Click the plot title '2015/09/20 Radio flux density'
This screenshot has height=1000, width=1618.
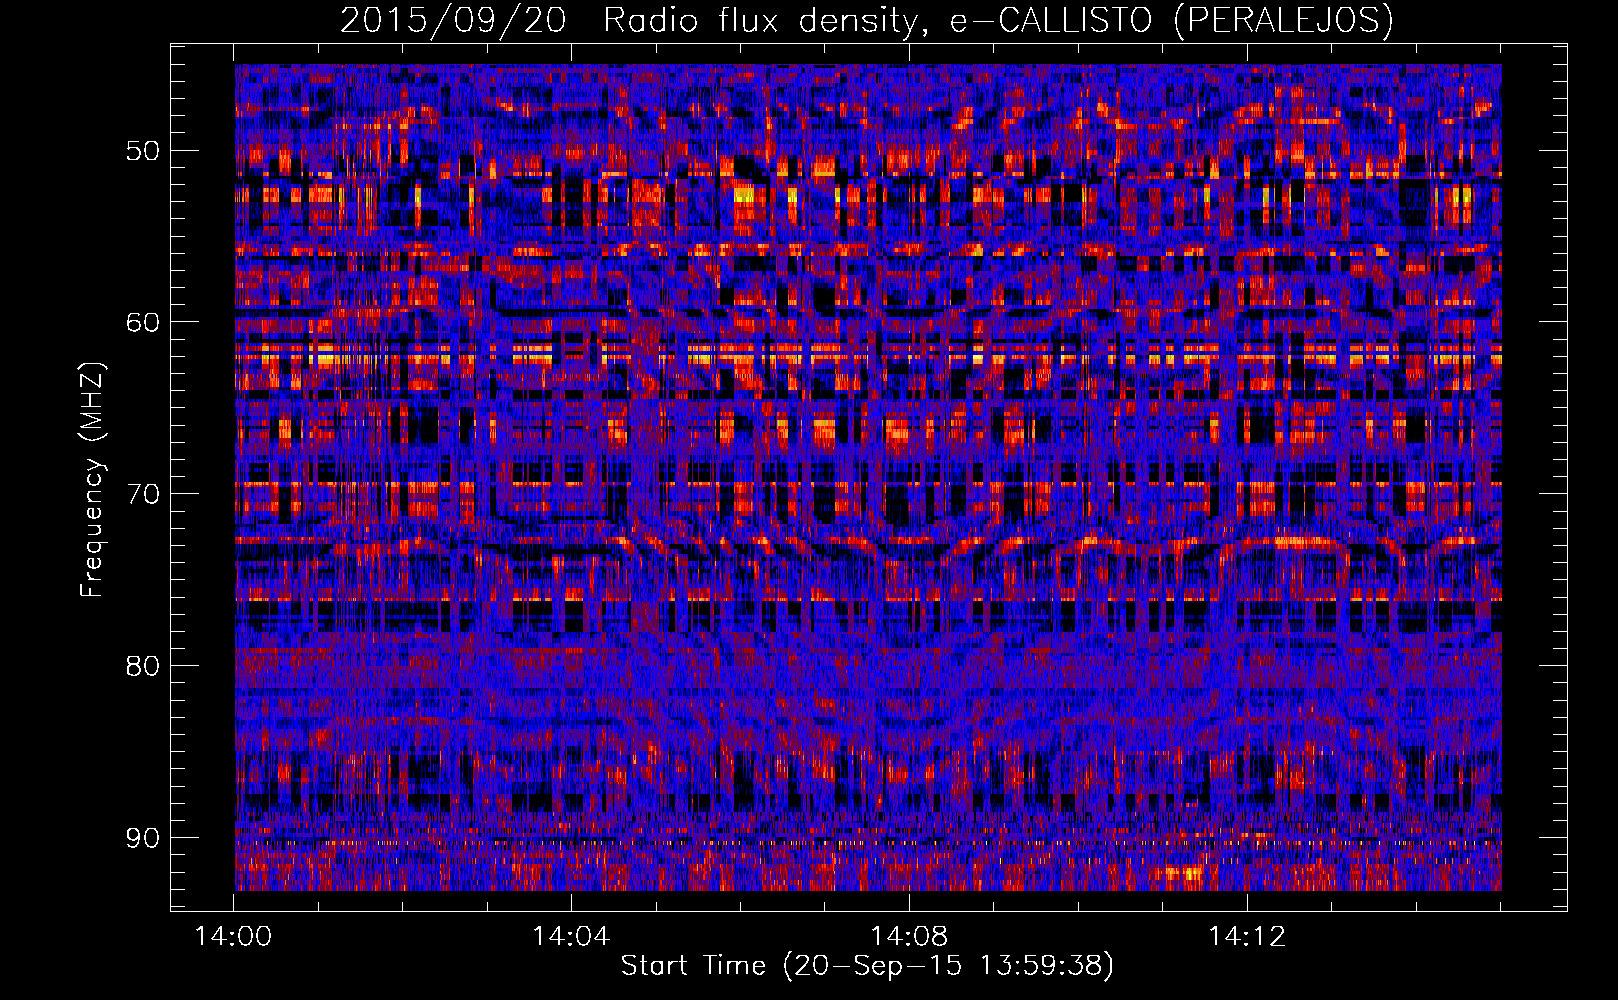(866, 20)
